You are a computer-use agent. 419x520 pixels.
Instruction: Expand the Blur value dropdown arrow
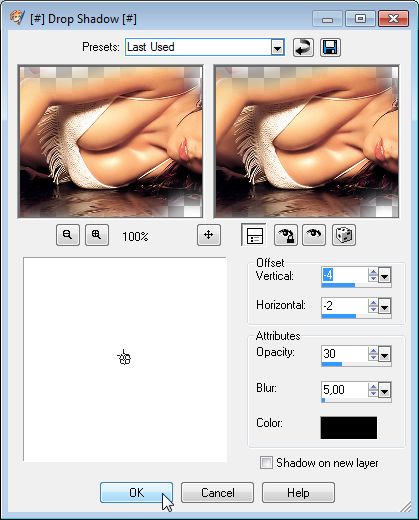pos(384,390)
